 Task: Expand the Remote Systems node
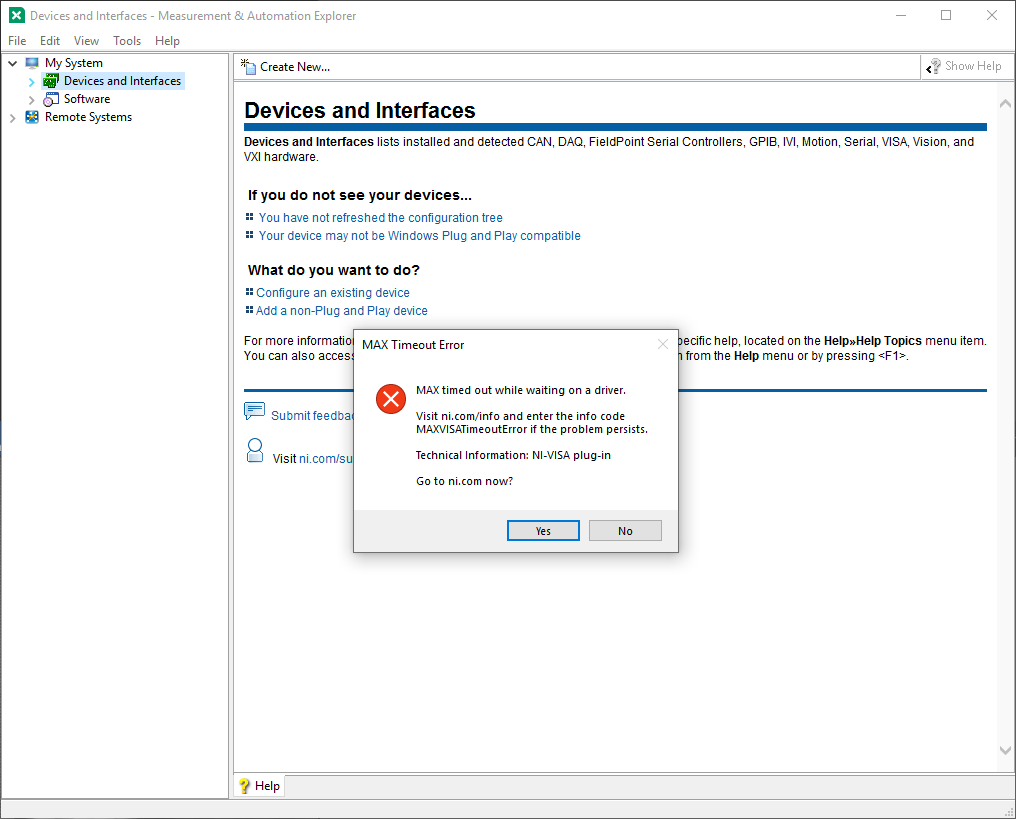point(12,117)
